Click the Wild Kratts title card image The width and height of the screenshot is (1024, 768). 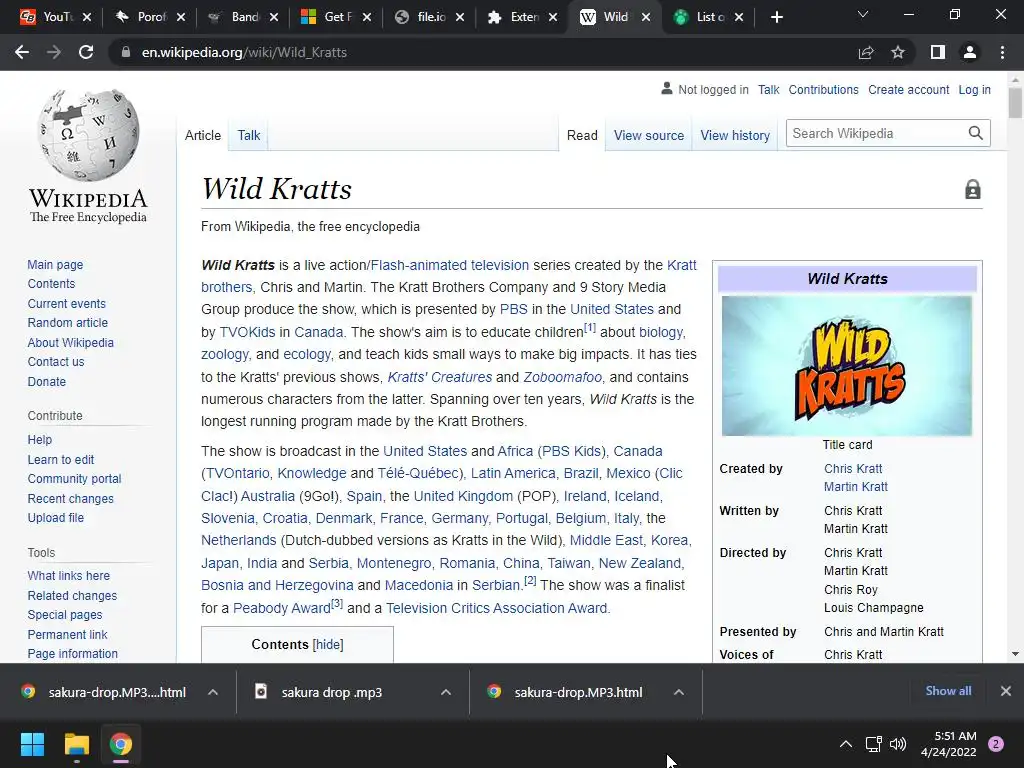tap(847, 366)
